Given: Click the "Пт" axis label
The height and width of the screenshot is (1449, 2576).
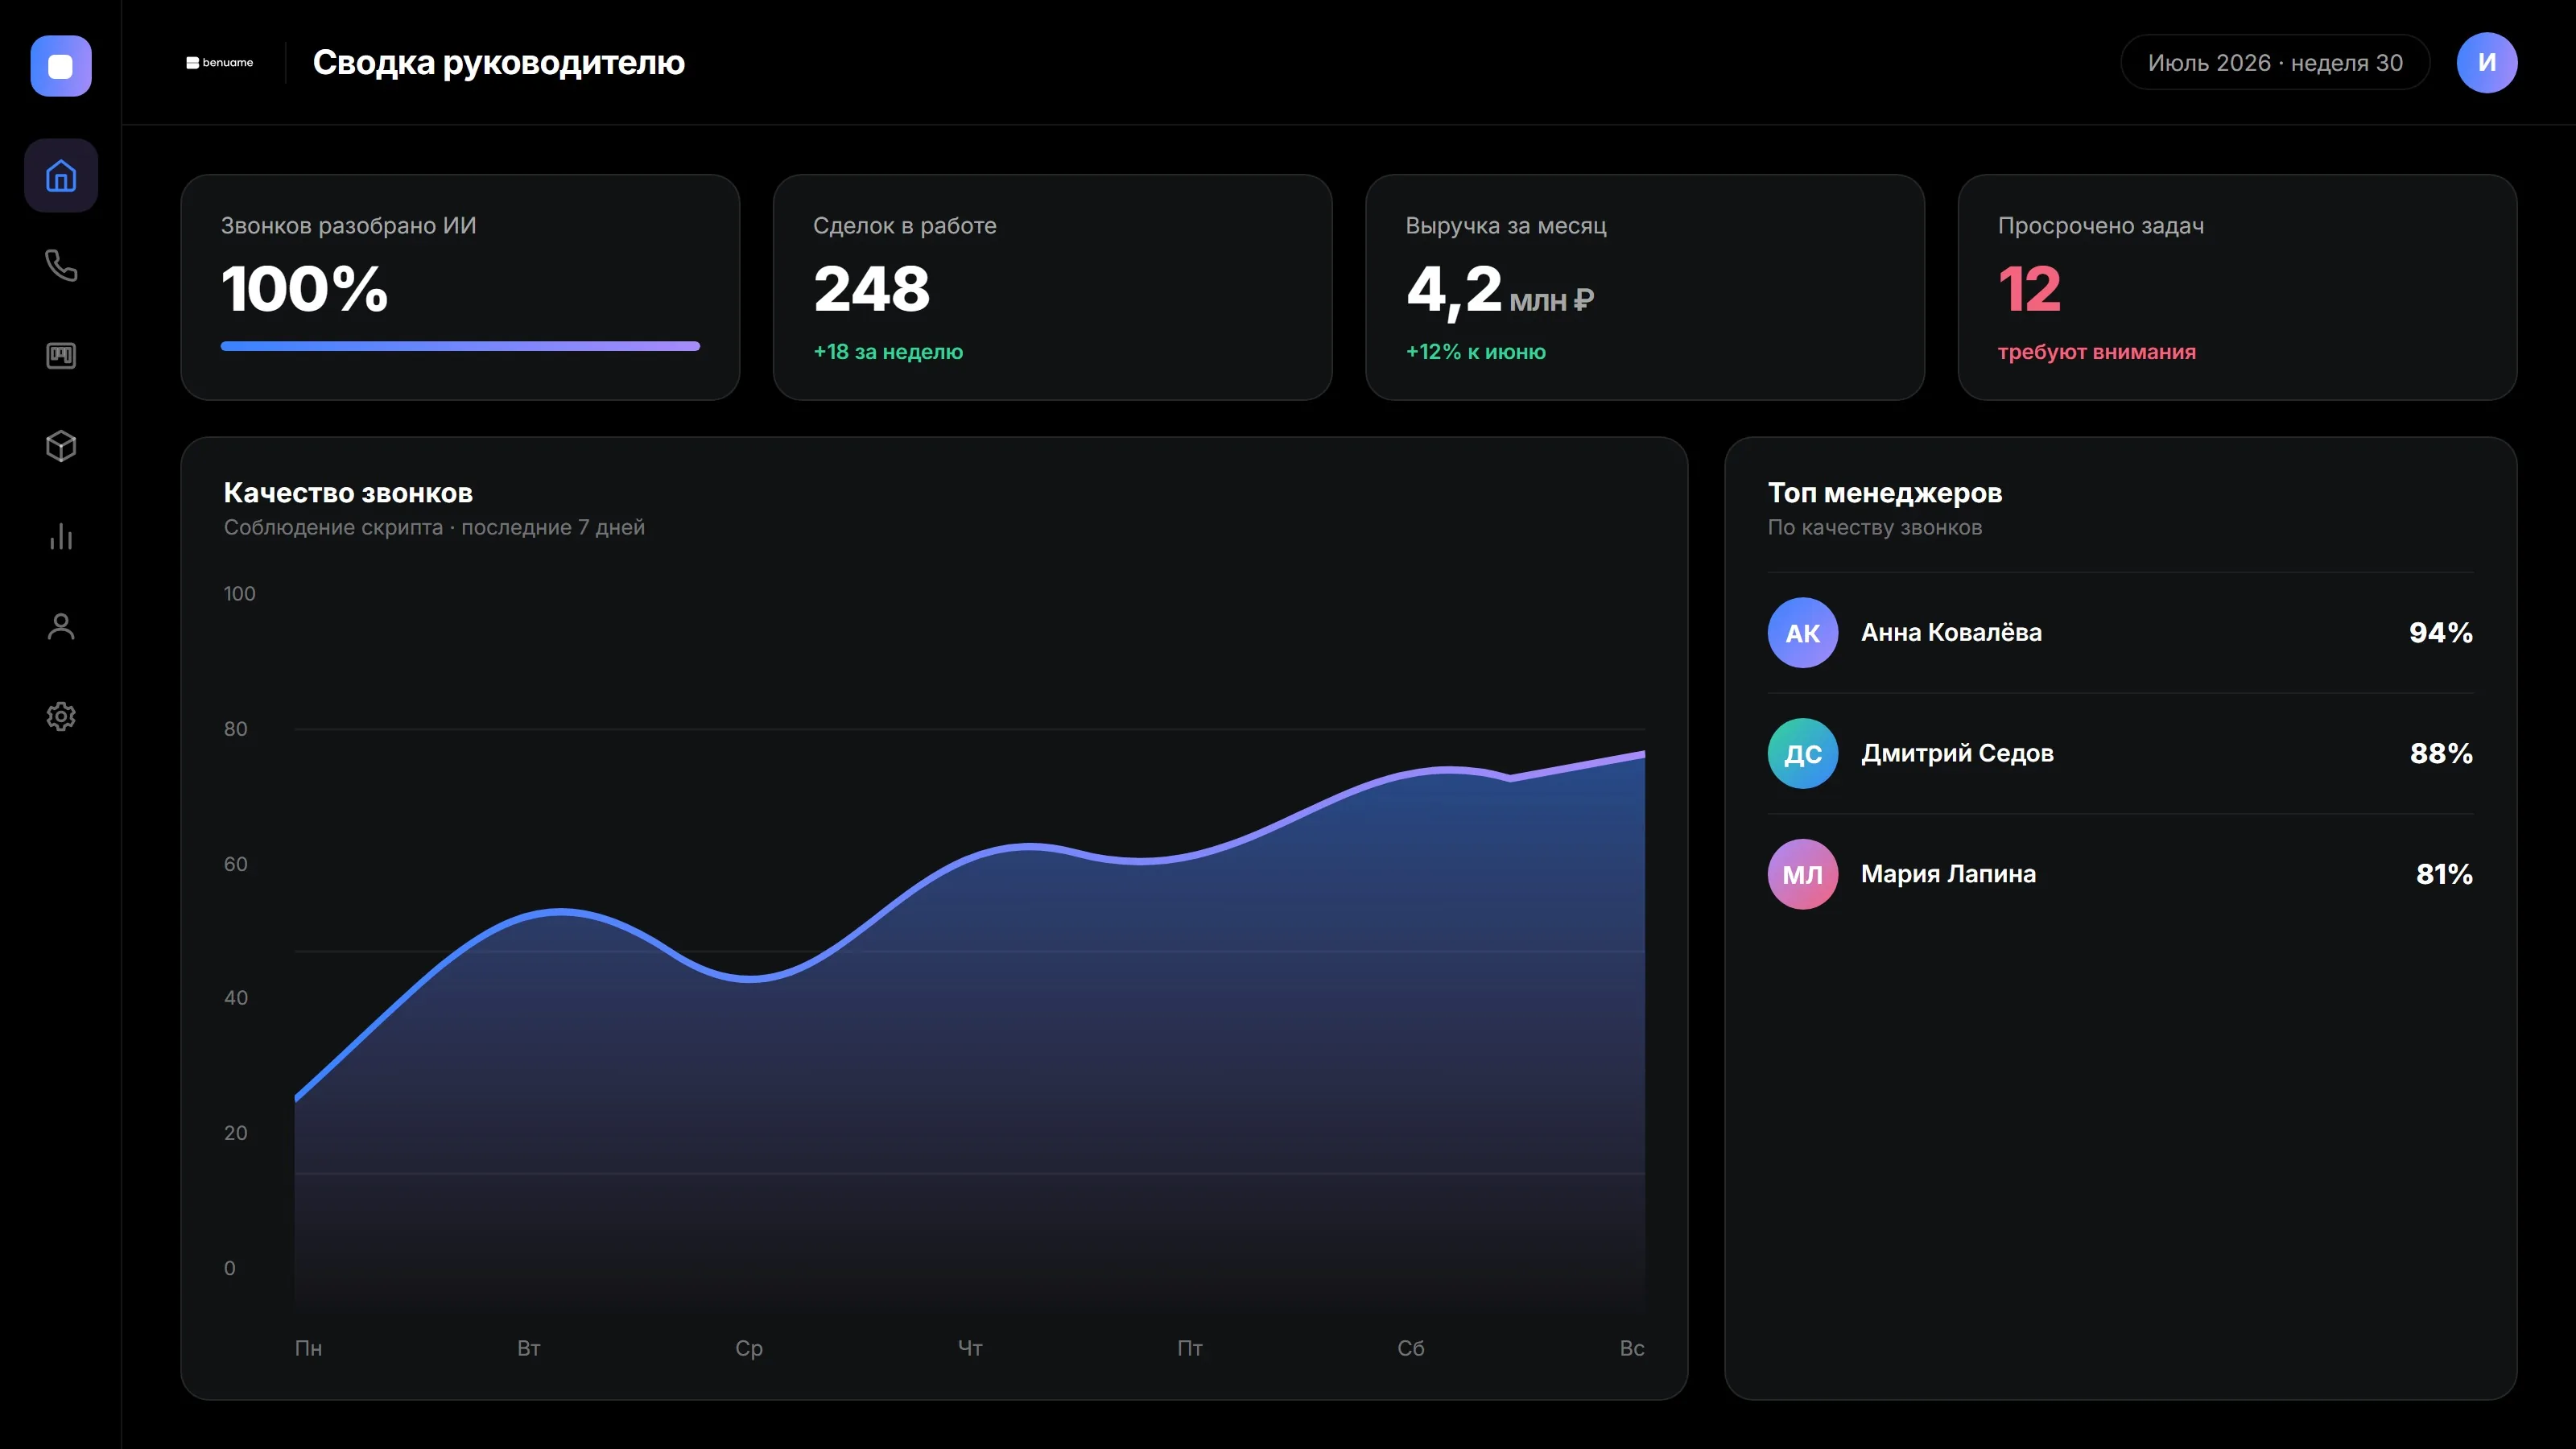Looking at the screenshot, I should [x=1190, y=1348].
